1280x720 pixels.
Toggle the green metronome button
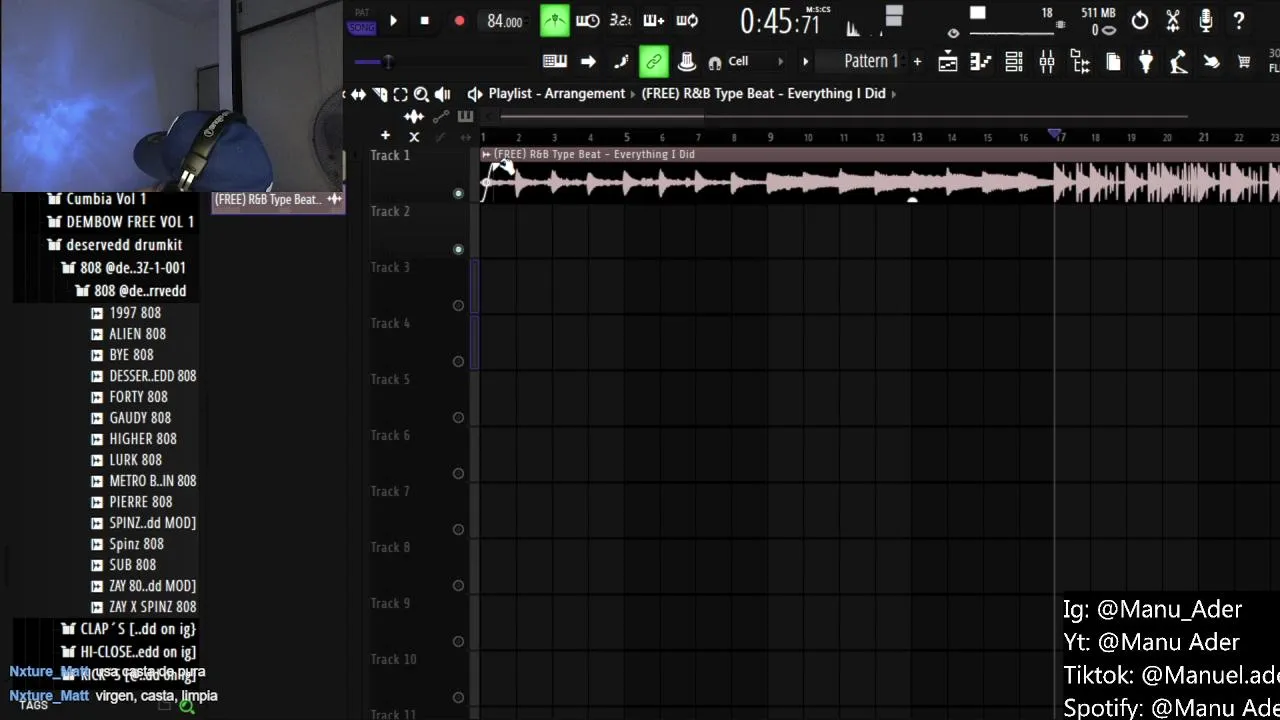(x=554, y=20)
